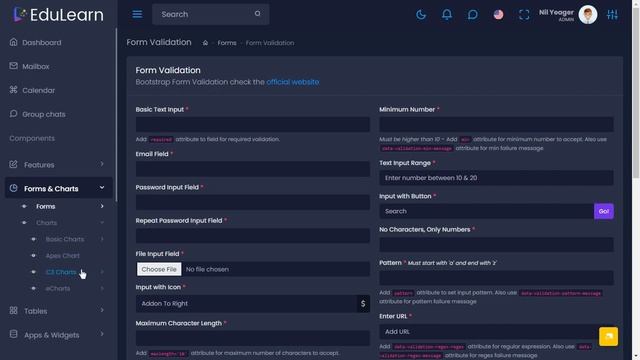Toggle the hamburger sidebar menu
The image size is (640, 360).
tap(137, 14)
